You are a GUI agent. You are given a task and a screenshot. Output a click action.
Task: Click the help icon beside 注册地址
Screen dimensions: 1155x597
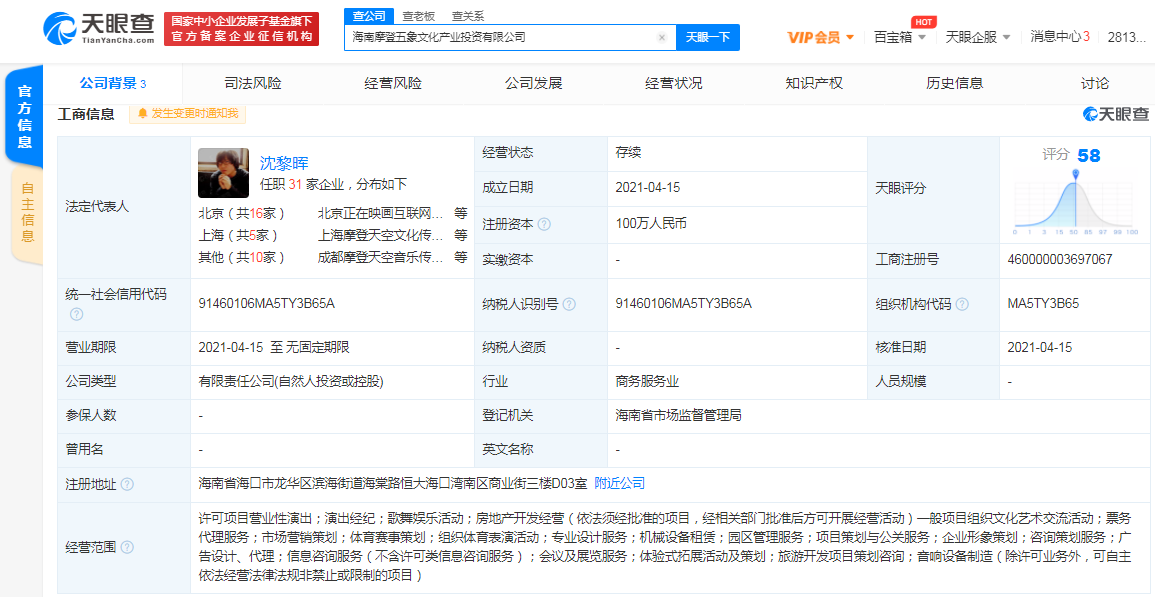tap(127, 484)
